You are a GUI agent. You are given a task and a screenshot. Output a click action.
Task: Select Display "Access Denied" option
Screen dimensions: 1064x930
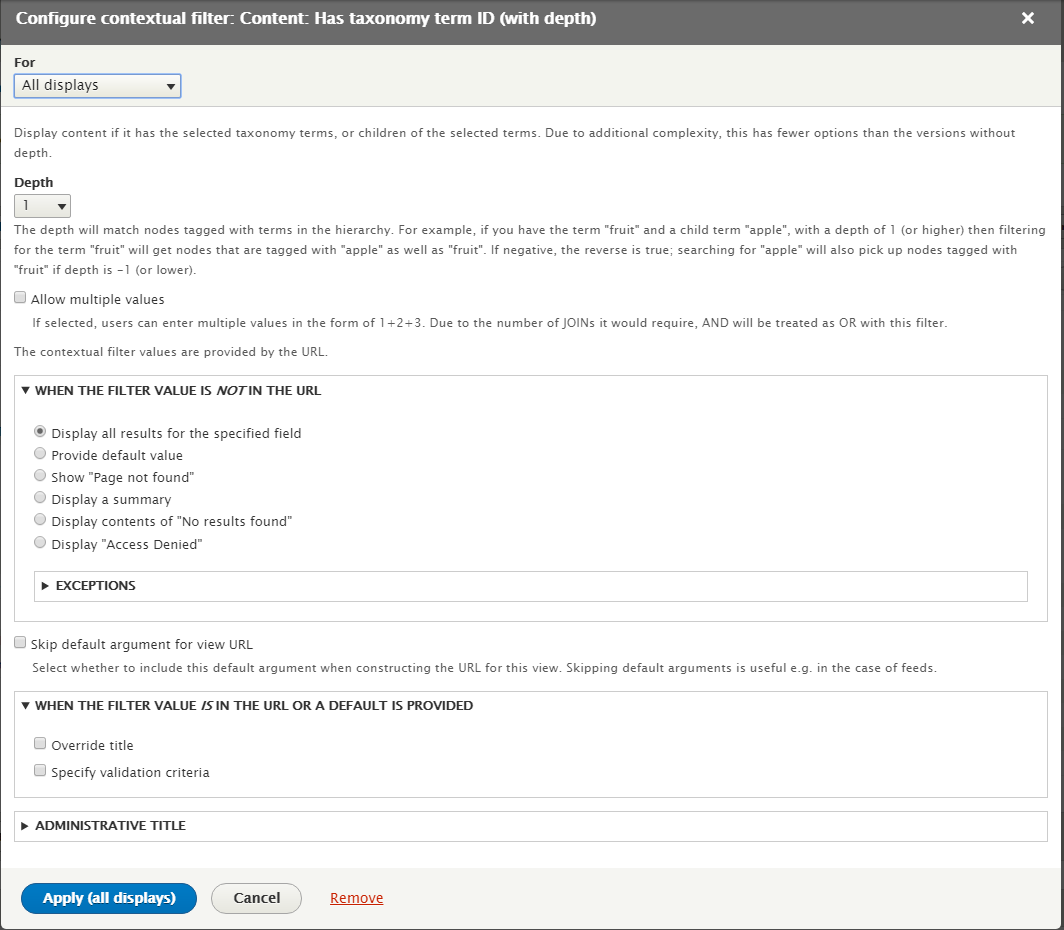(x=40, y=543)
